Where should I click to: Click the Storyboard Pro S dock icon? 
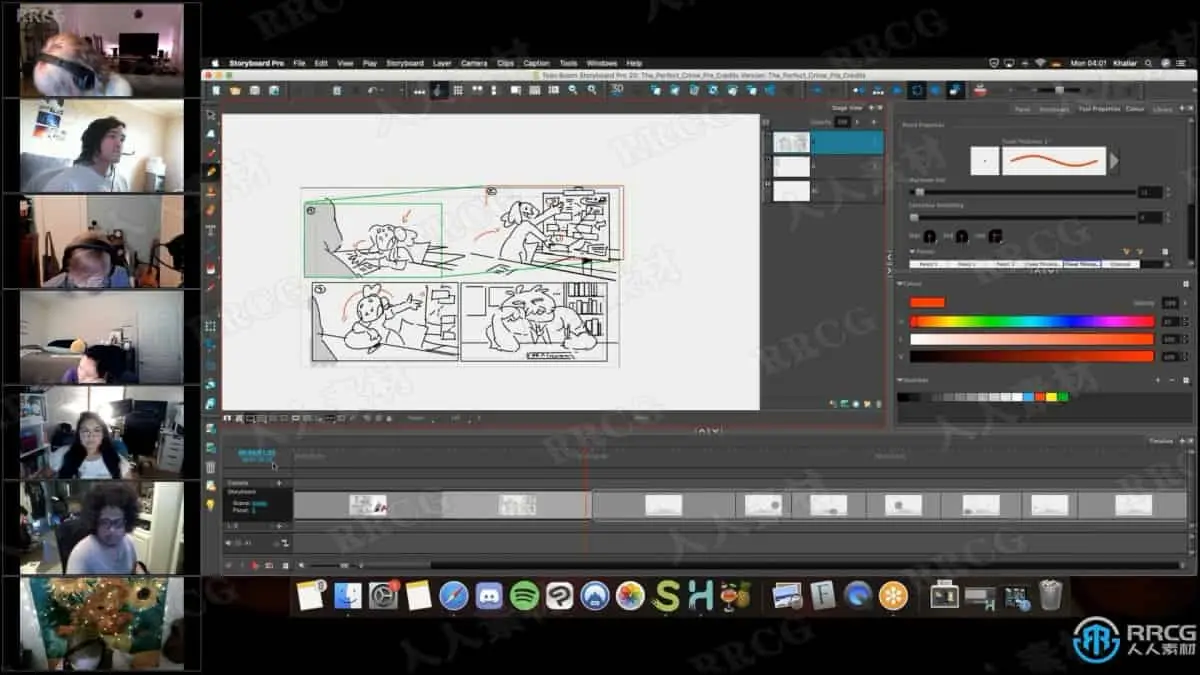pyautogui.click(x=665, y=596)
